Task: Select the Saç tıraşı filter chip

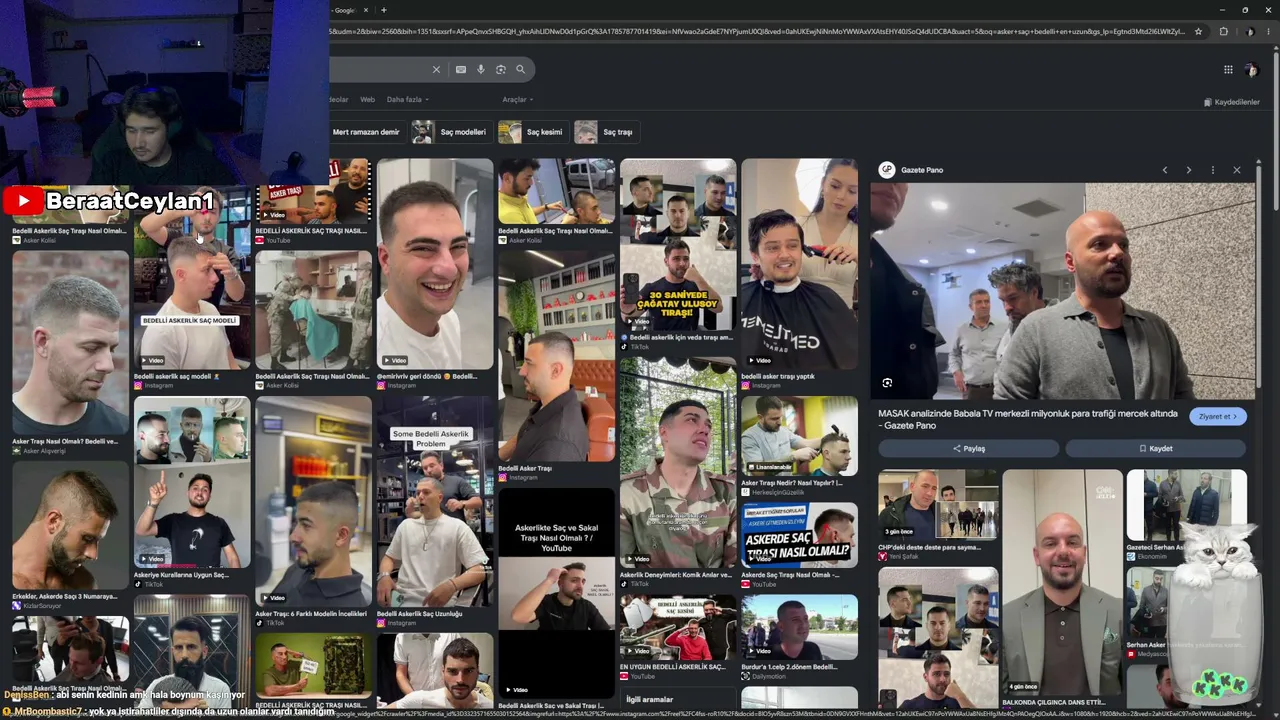Action: point(606,132)
